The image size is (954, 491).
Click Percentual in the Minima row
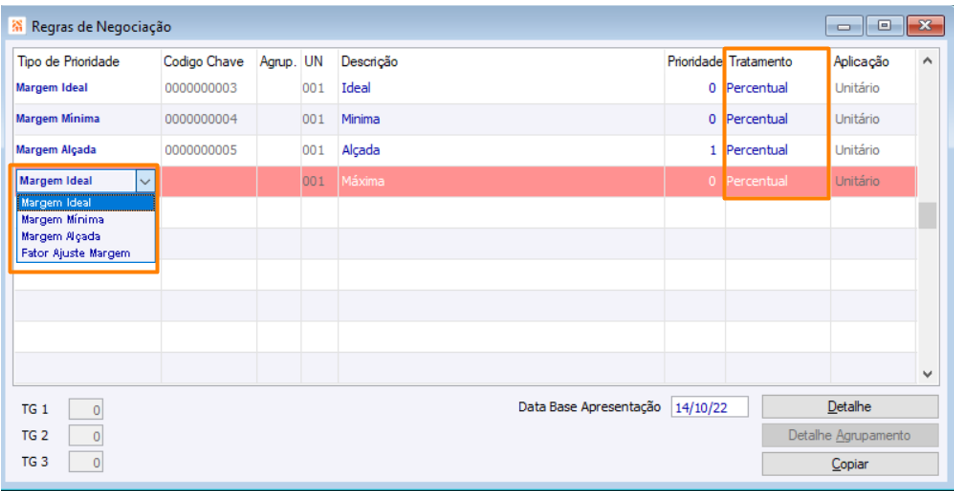pyautogui.click(x=757, y=119)
